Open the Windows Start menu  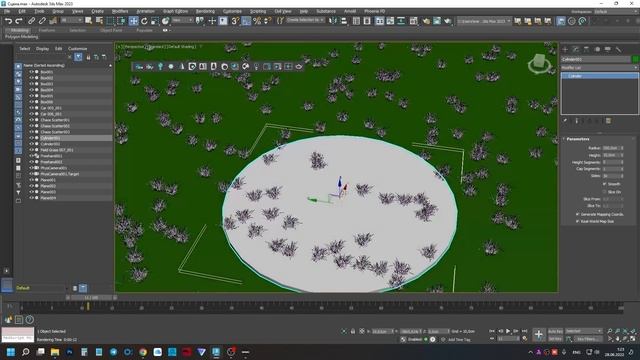tap(11, 352)
